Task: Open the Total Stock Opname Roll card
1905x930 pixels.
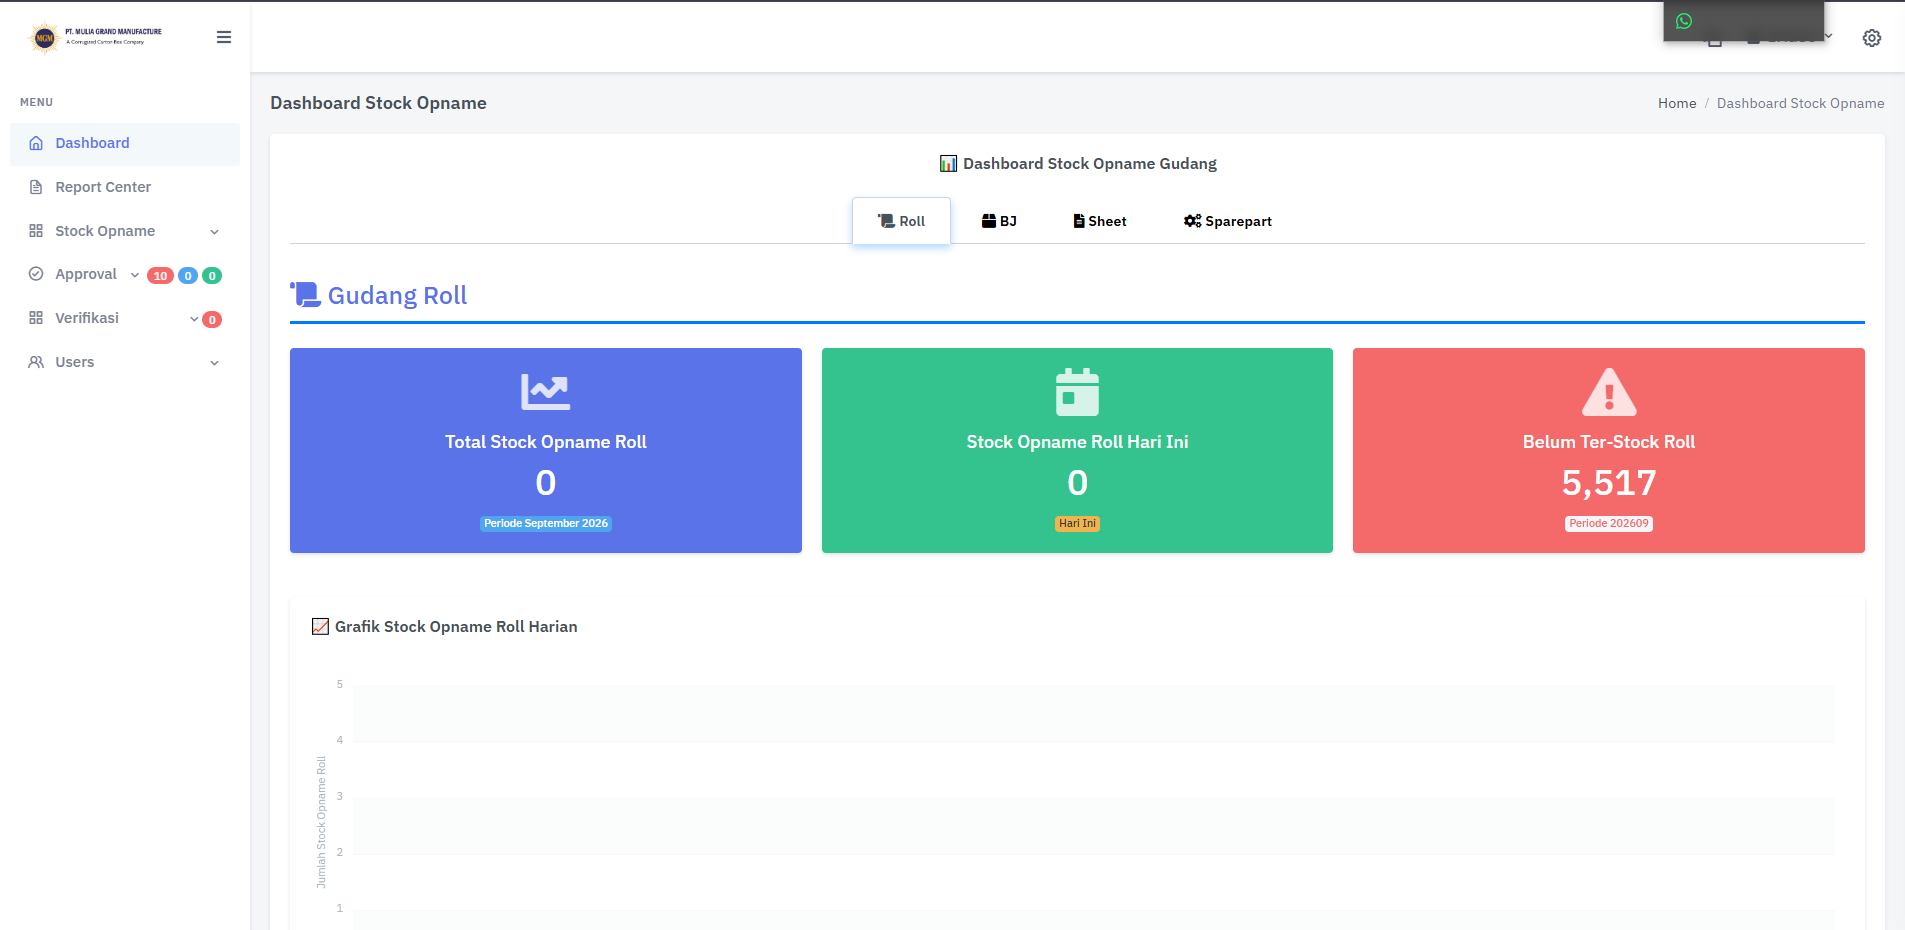Action: click(x=546, y=450)
